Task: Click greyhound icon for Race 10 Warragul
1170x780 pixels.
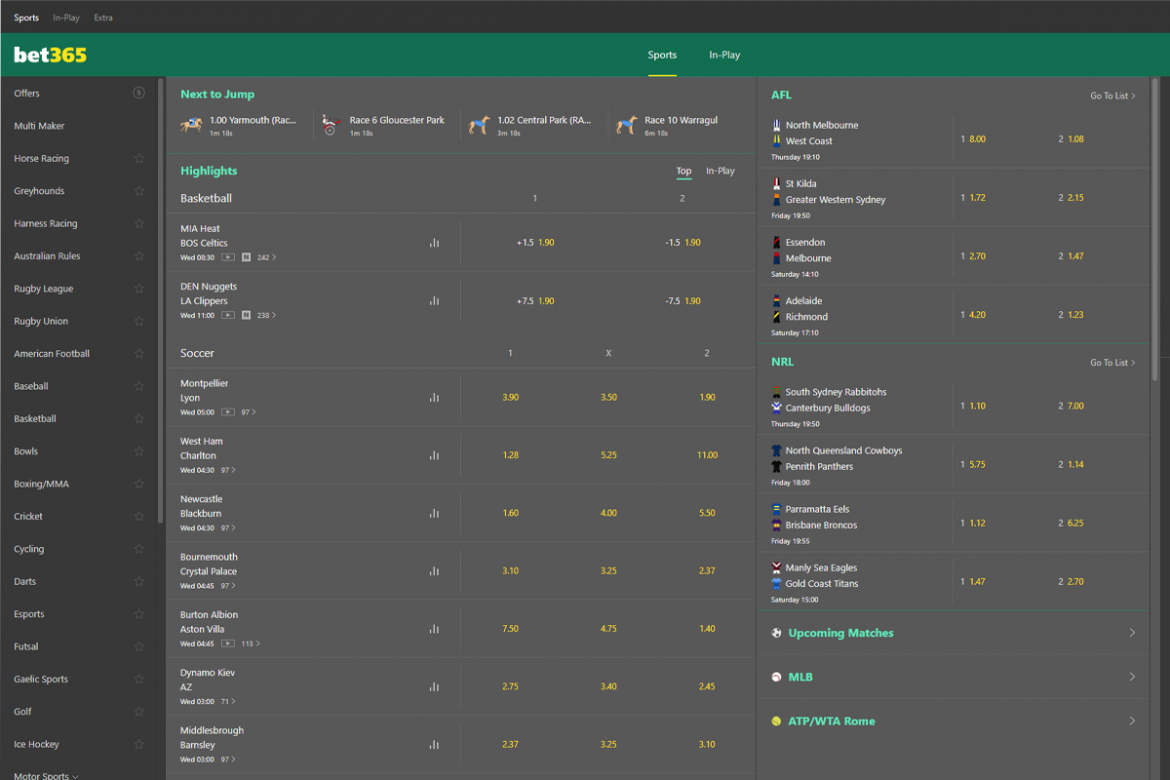Action: pyautogui.click(x=627, y=125)
